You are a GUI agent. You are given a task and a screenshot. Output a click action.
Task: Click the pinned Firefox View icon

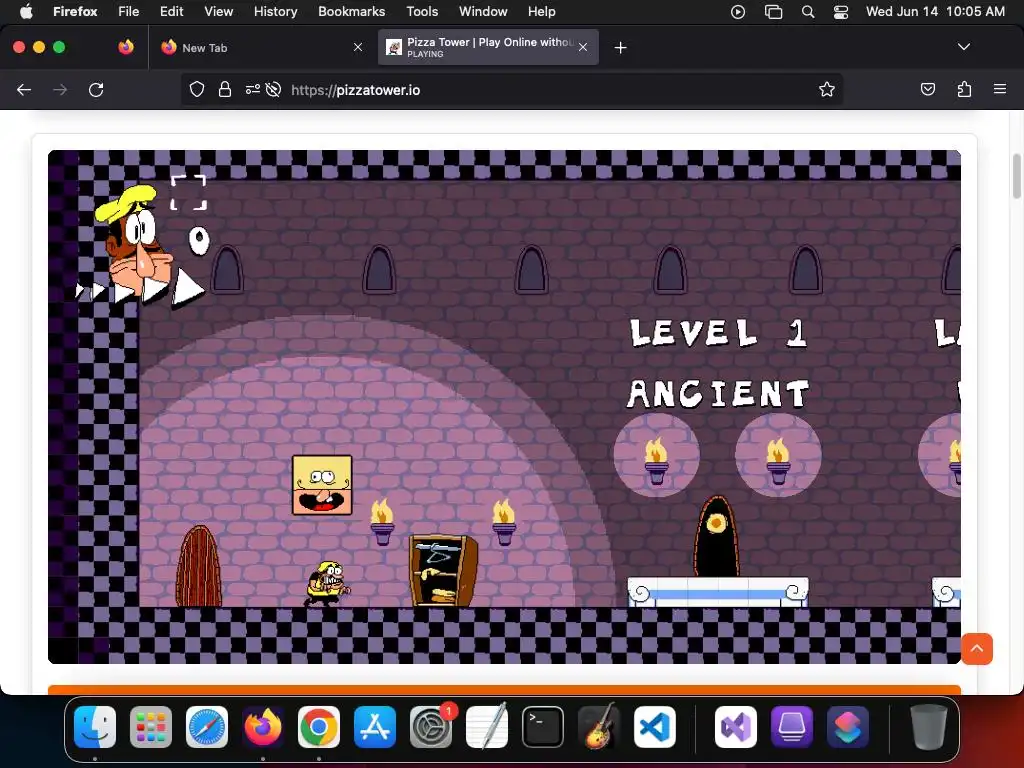pos(126,47)
